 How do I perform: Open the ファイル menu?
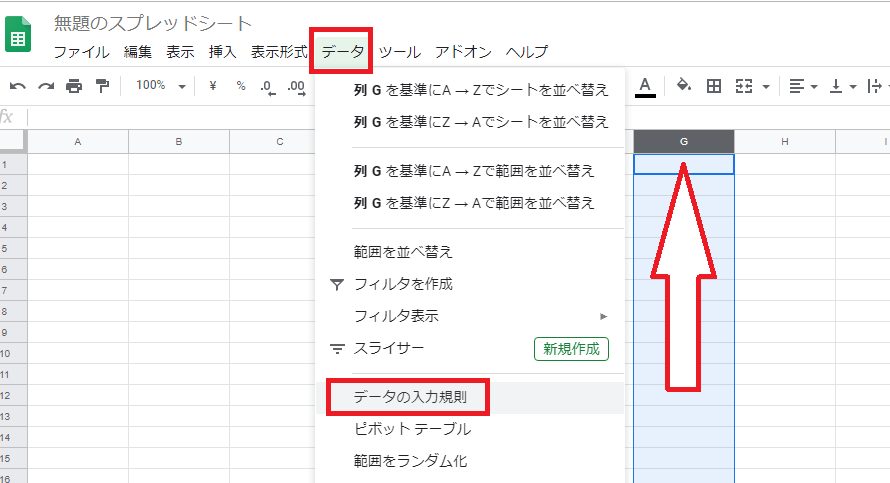click(82, 52)
